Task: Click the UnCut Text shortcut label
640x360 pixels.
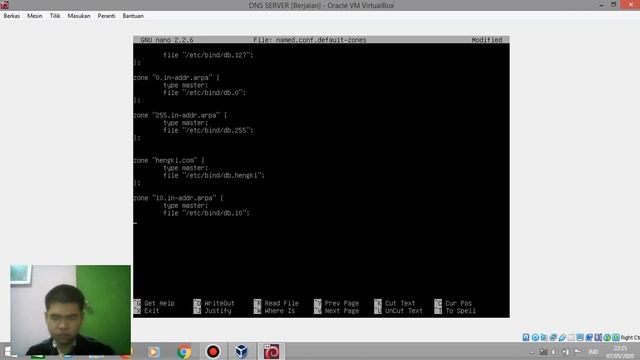Action: 404,311
